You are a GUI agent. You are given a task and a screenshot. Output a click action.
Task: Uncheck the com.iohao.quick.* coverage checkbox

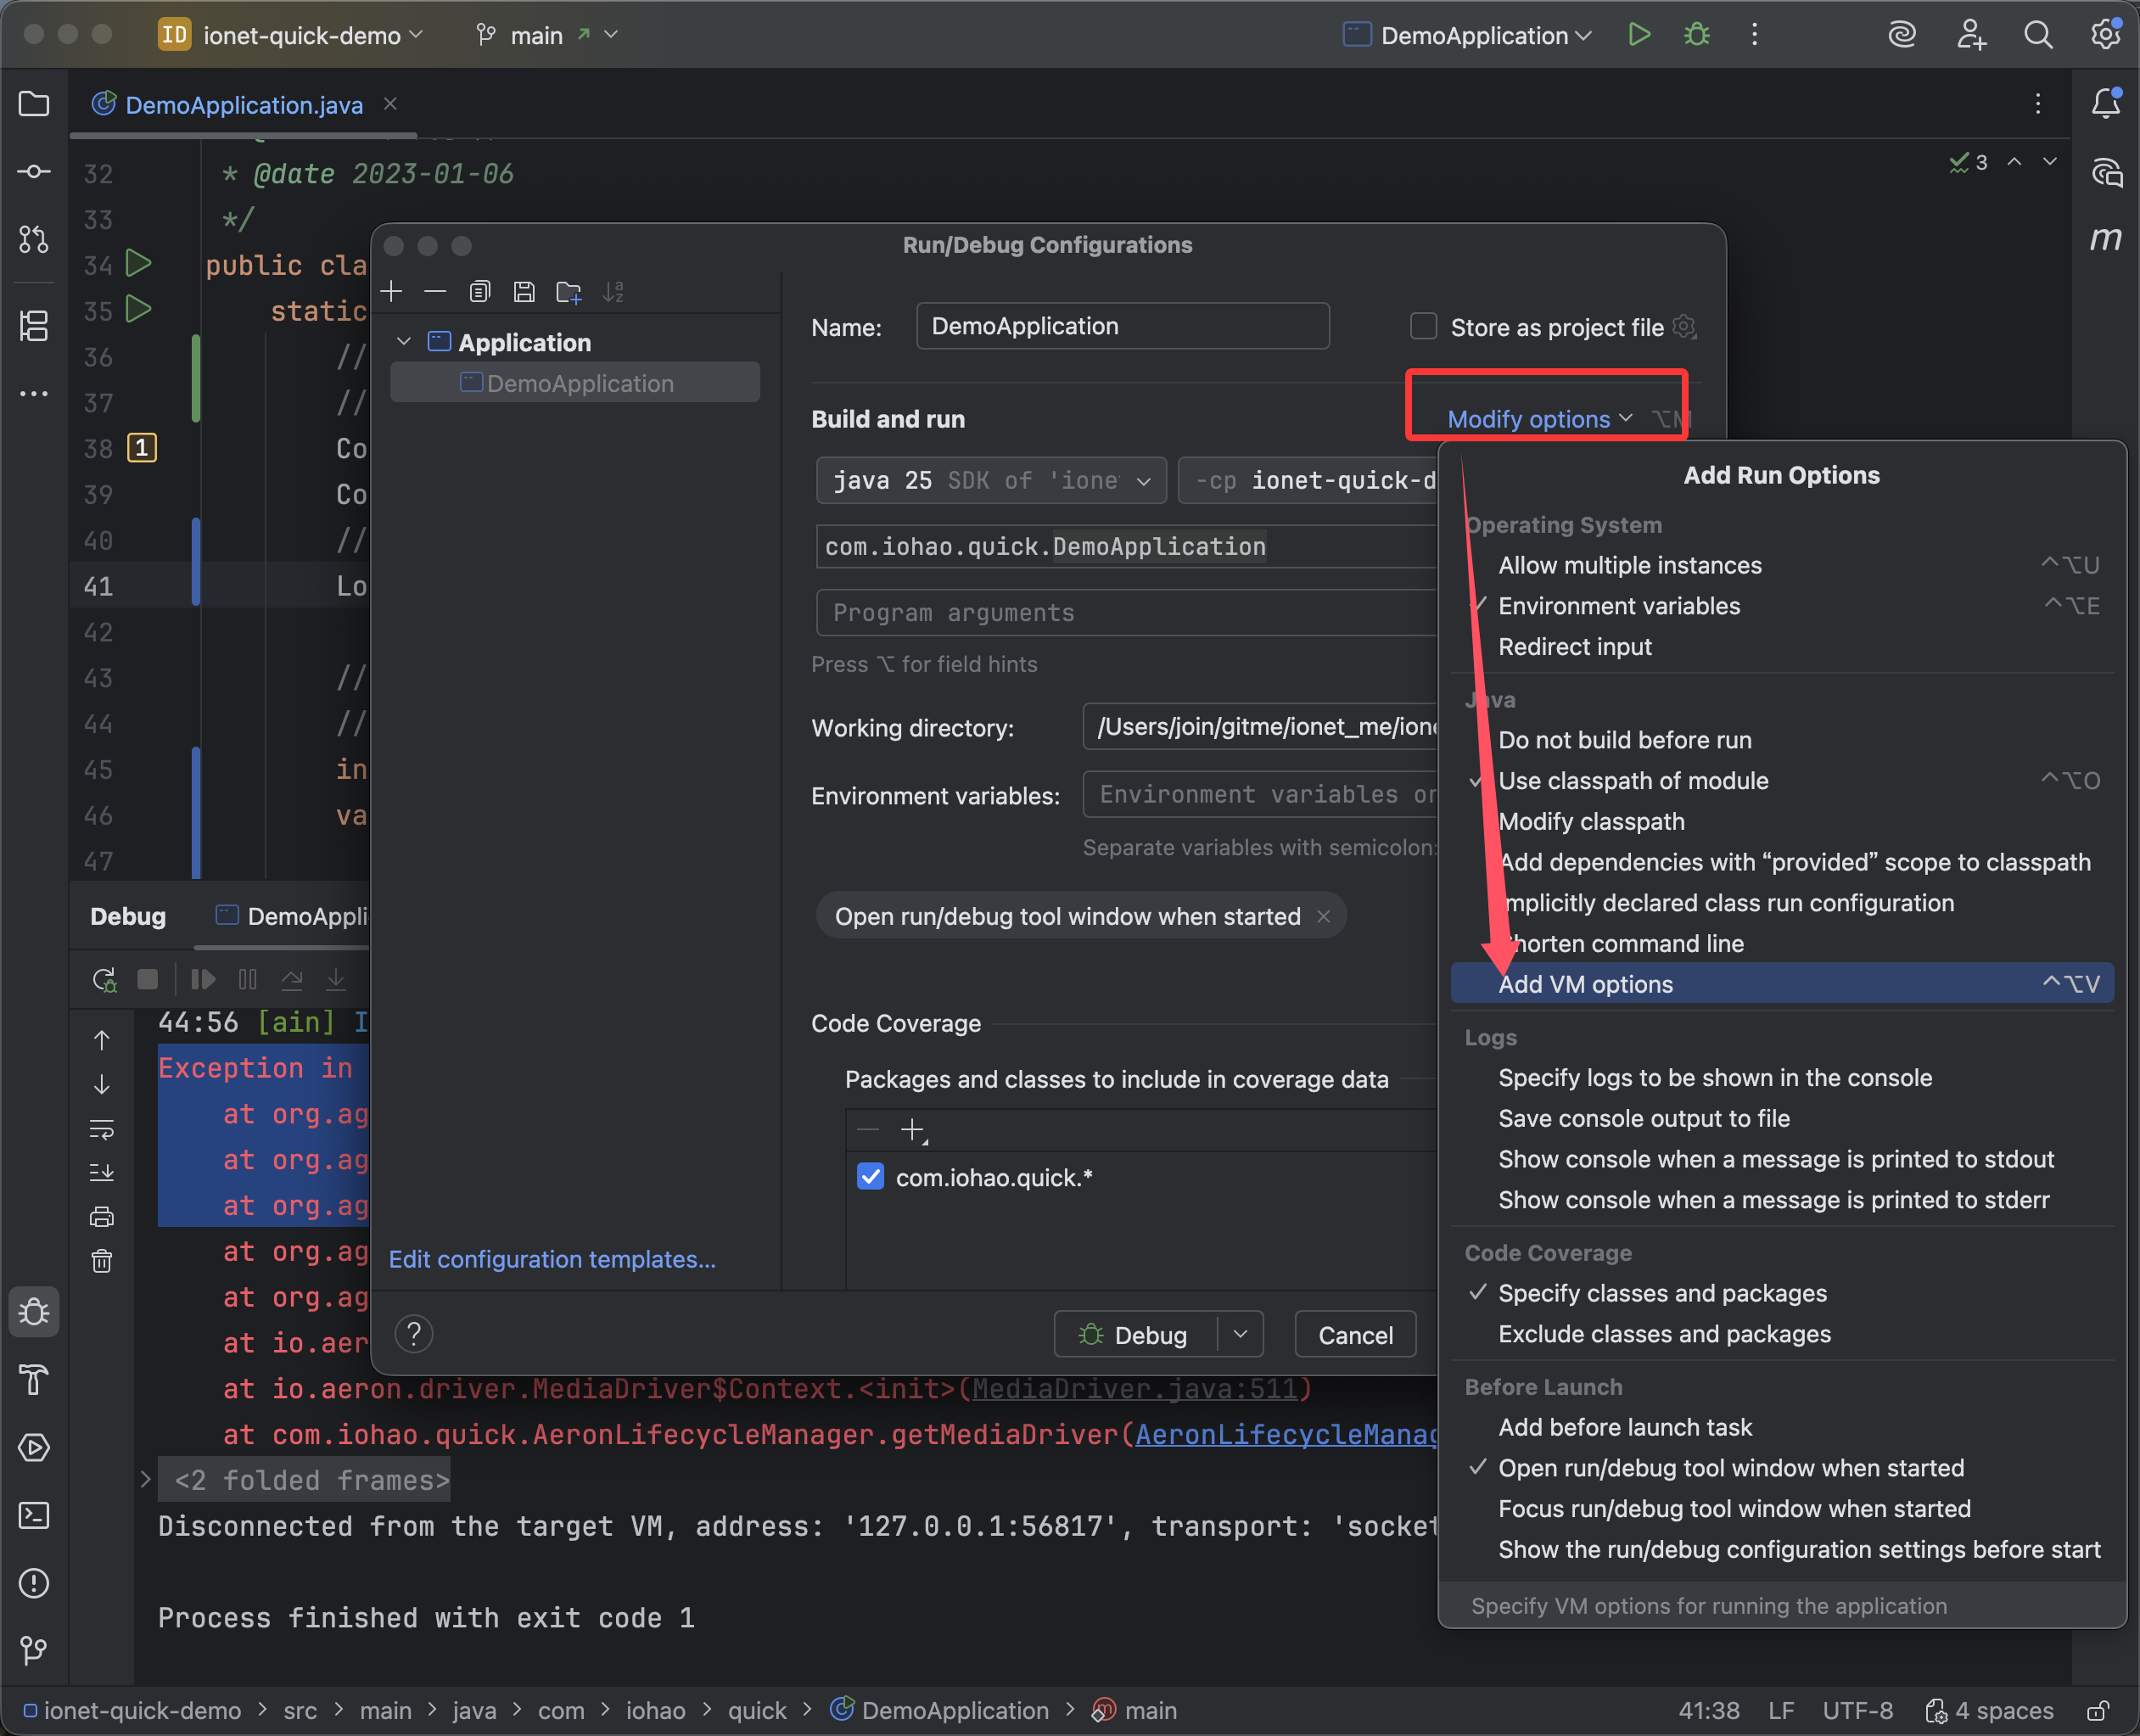coord(870,1177)
